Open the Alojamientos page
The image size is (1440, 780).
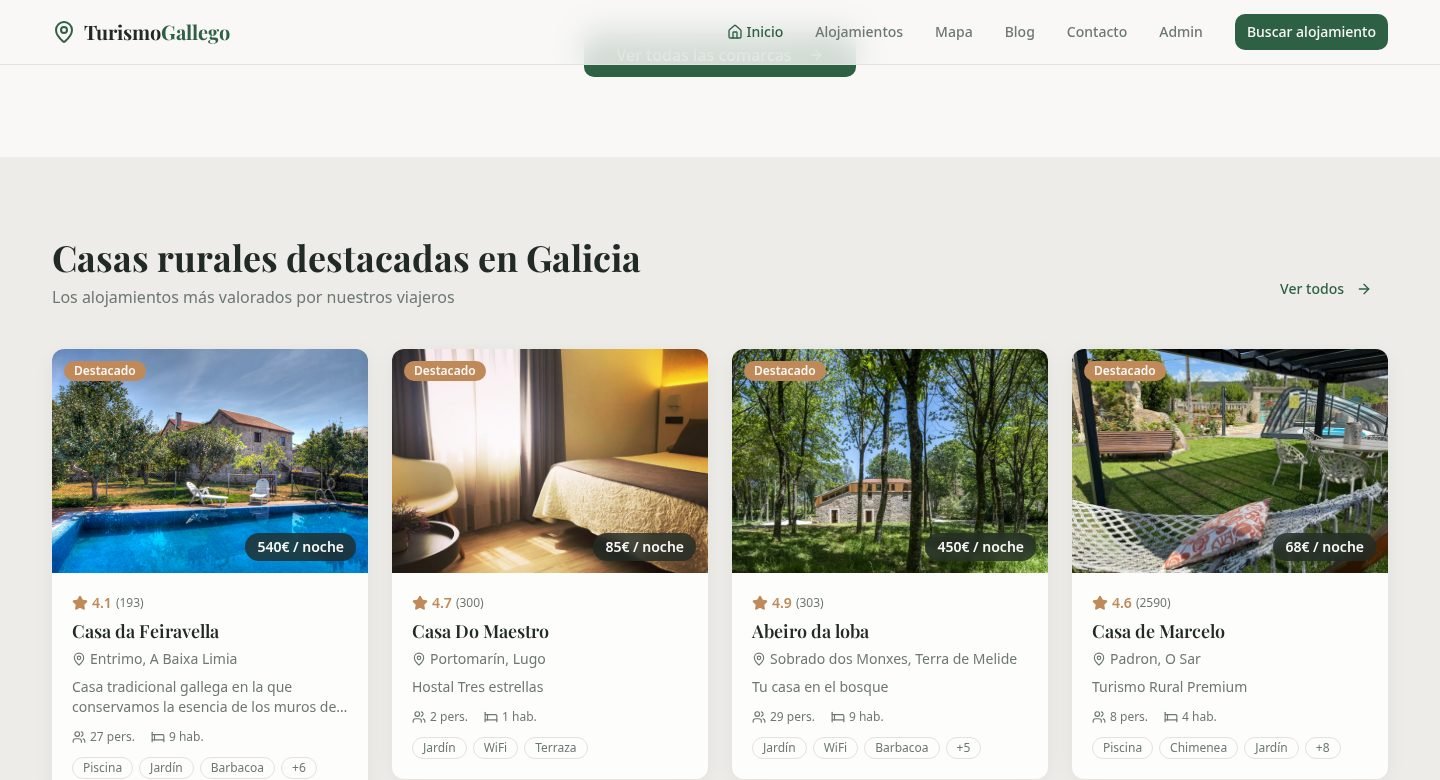[859, 32]
